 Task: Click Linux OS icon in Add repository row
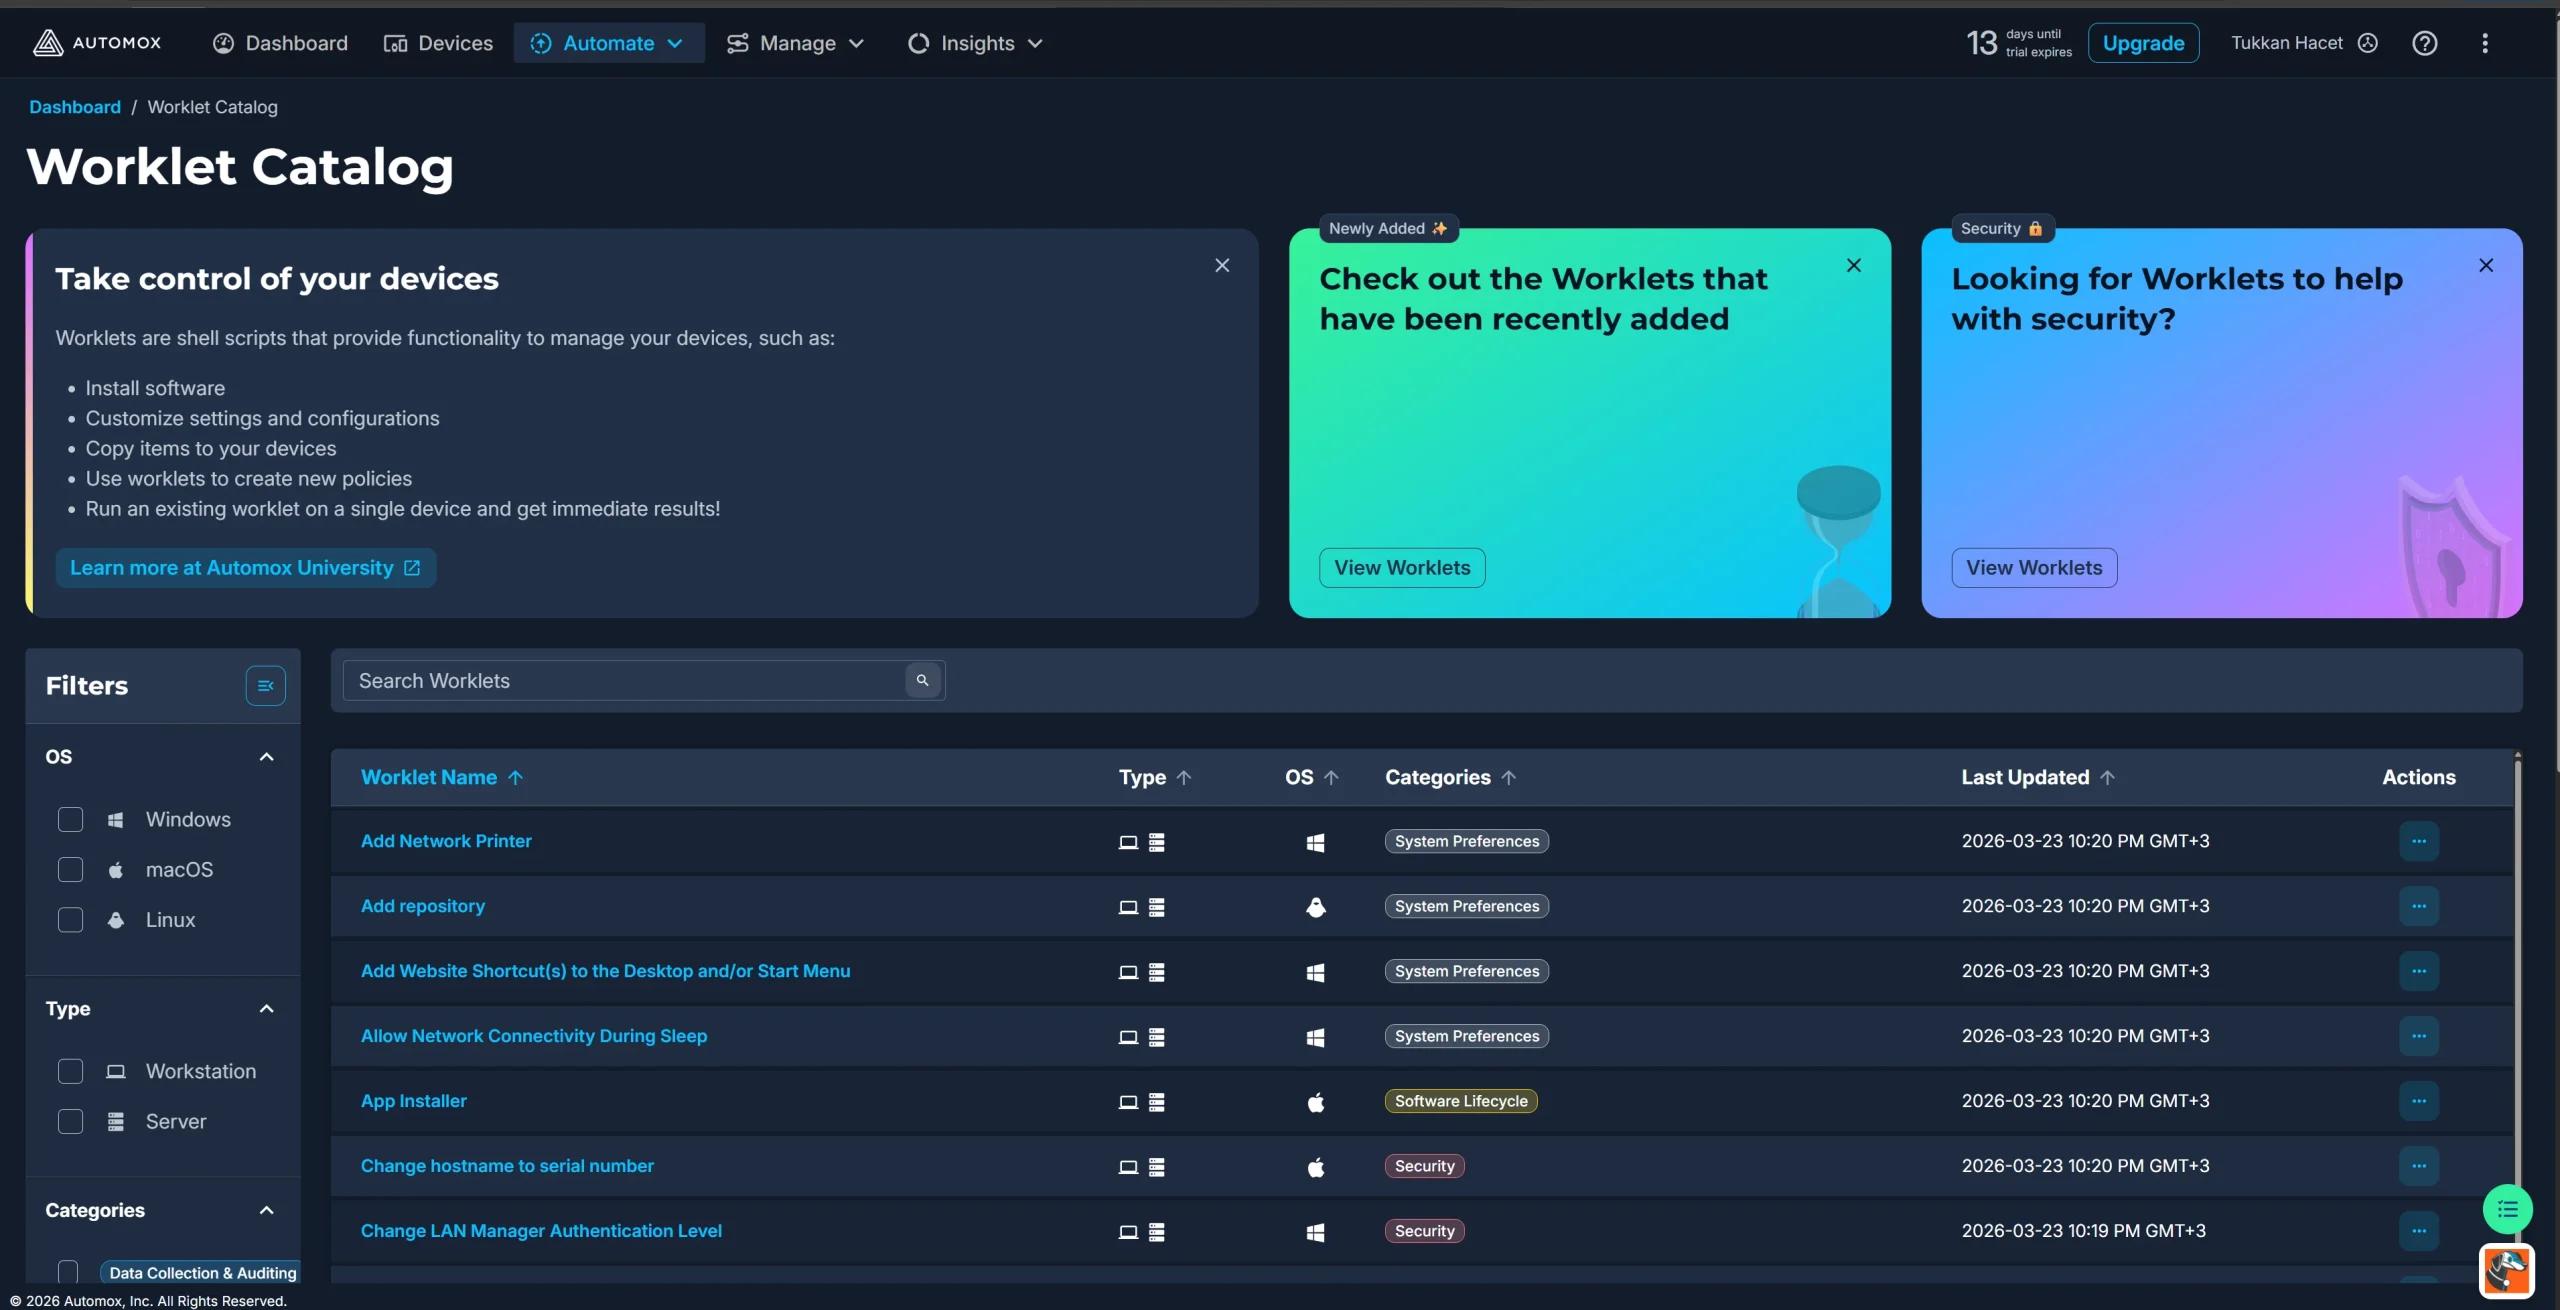[x=1315, y=907]
